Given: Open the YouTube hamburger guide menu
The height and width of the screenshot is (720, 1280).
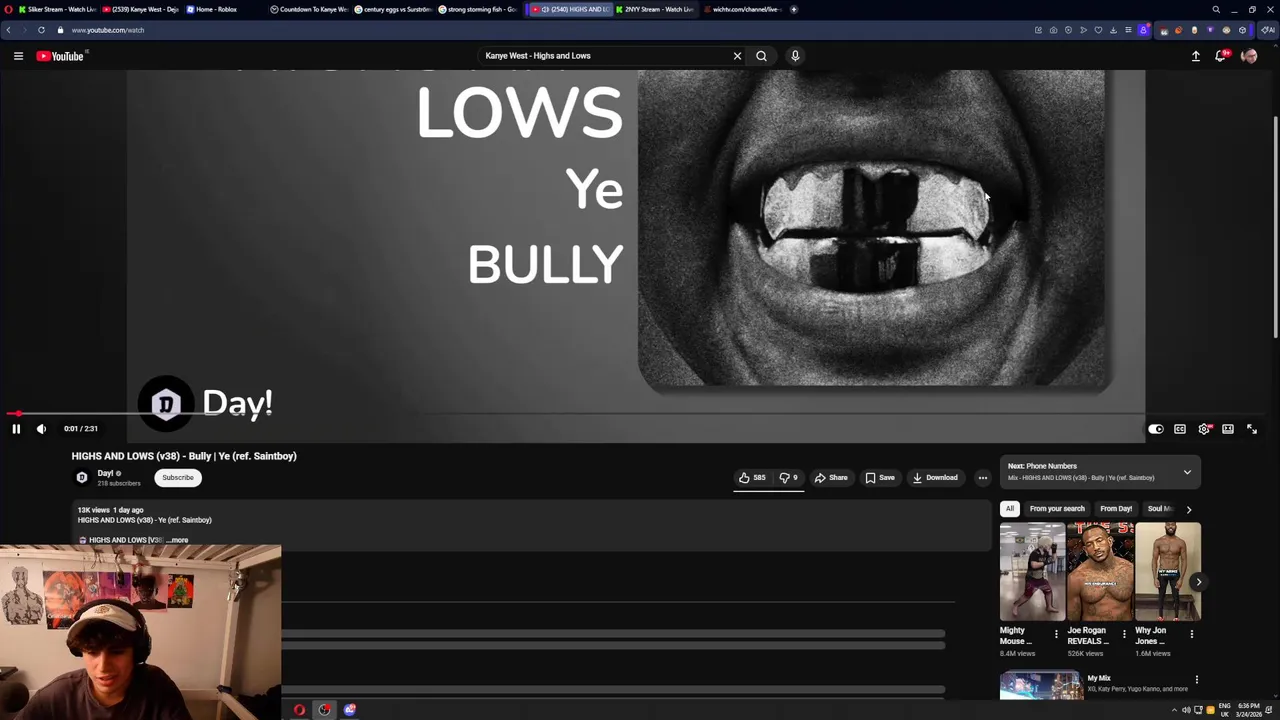Looking at the screenshot, I should click(18, 56).
